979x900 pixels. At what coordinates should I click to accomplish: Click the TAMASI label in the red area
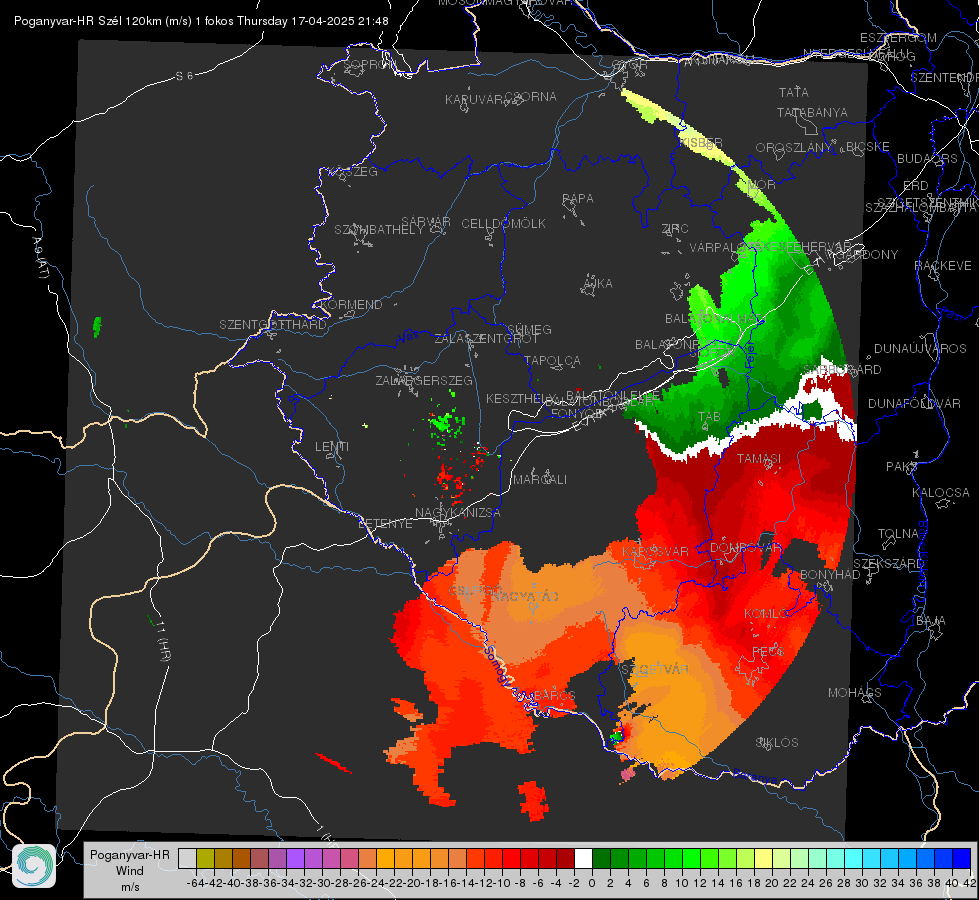pyautogui.click(x=759, y=459)
